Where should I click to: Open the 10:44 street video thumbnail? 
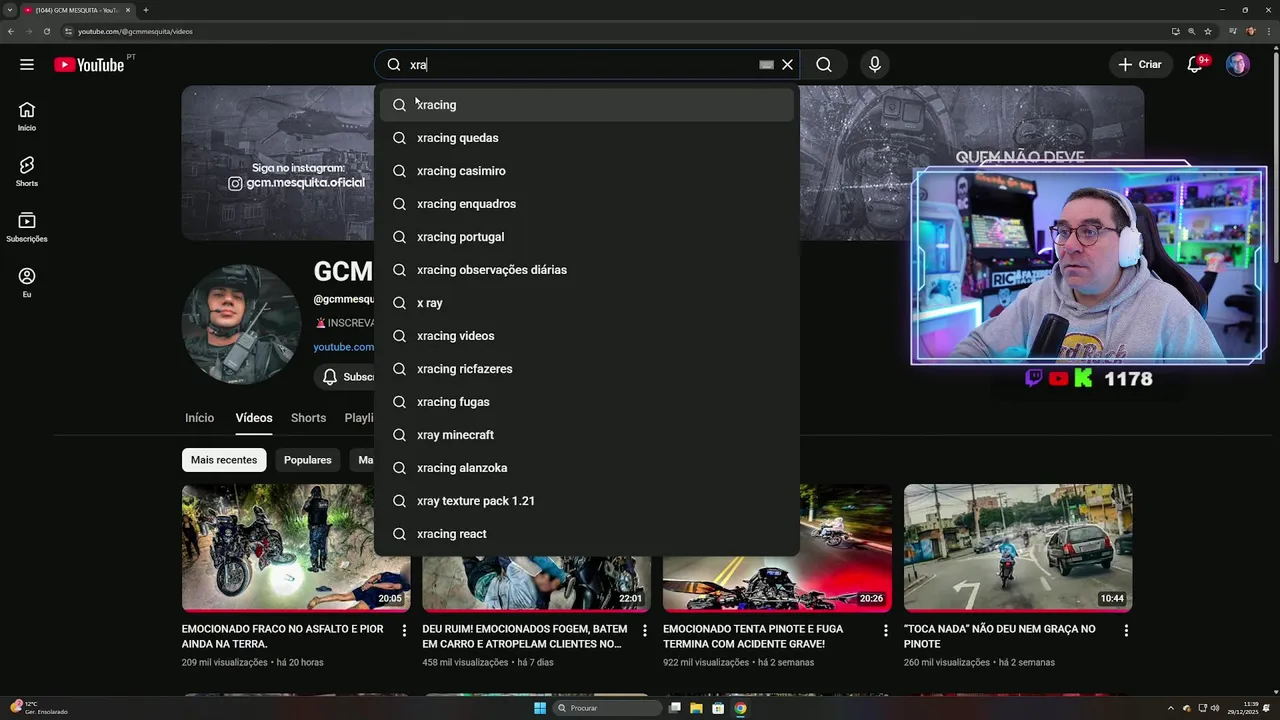coord(1018,548)
